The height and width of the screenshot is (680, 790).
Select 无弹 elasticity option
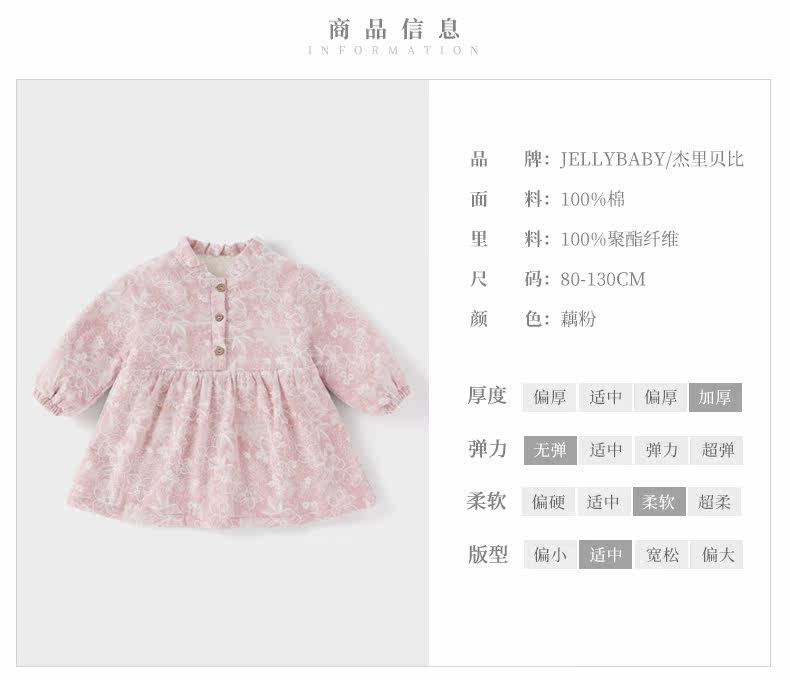[550, 450]
